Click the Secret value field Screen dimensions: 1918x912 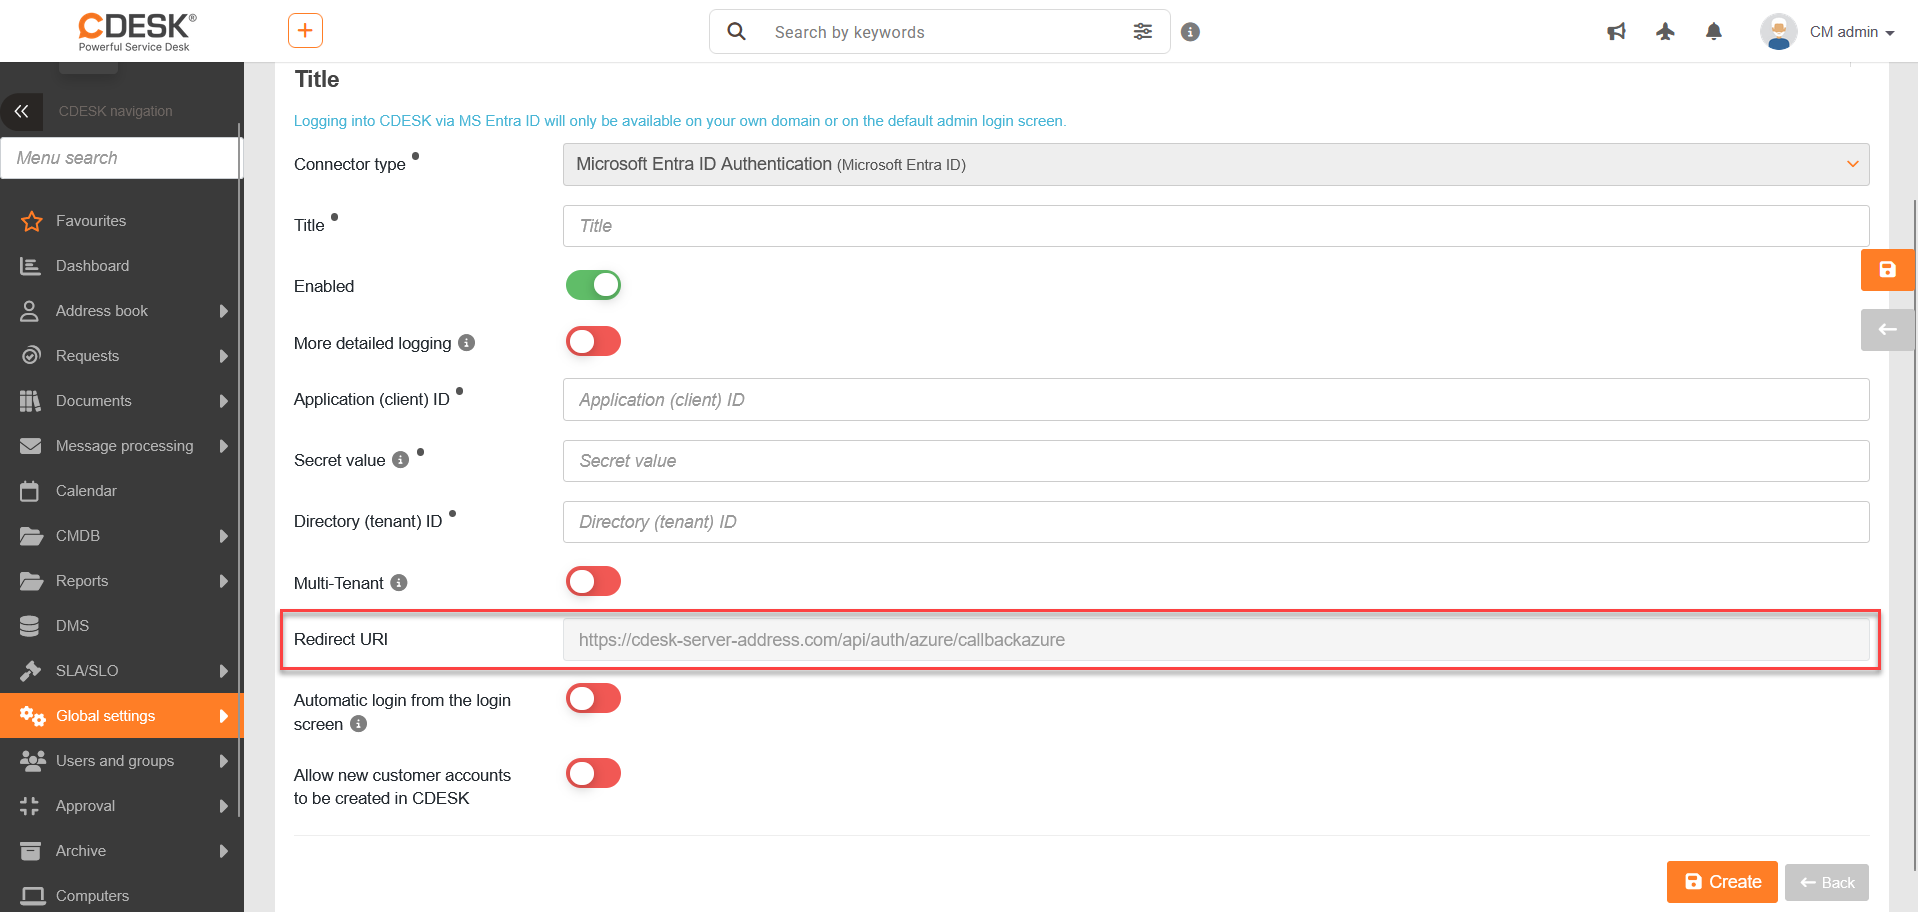1216,461
